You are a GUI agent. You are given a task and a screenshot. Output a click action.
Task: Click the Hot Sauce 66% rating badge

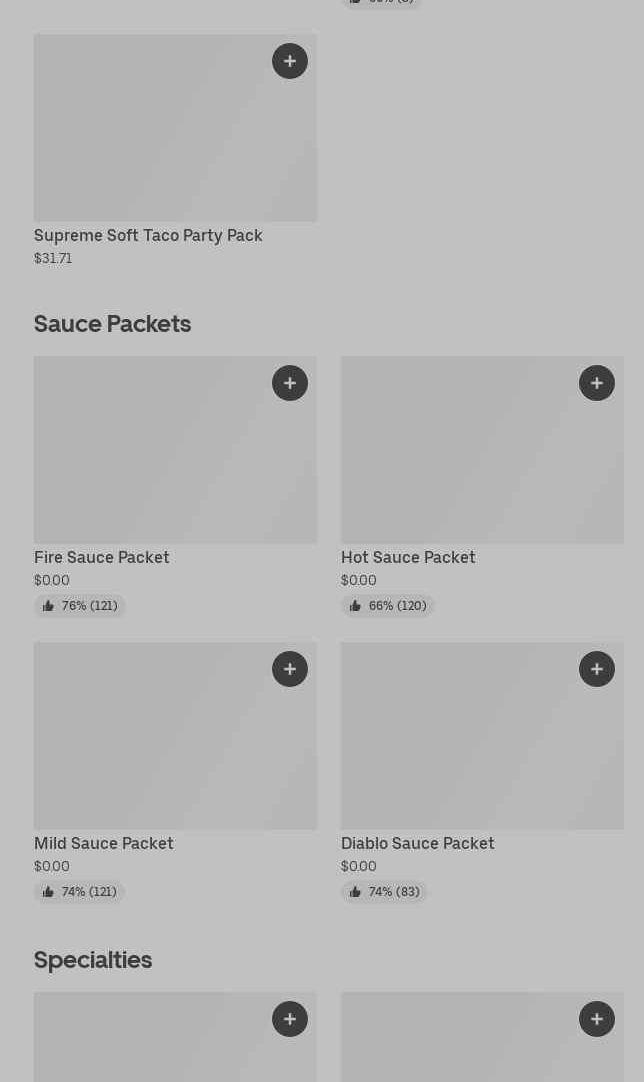coord(388,606)
